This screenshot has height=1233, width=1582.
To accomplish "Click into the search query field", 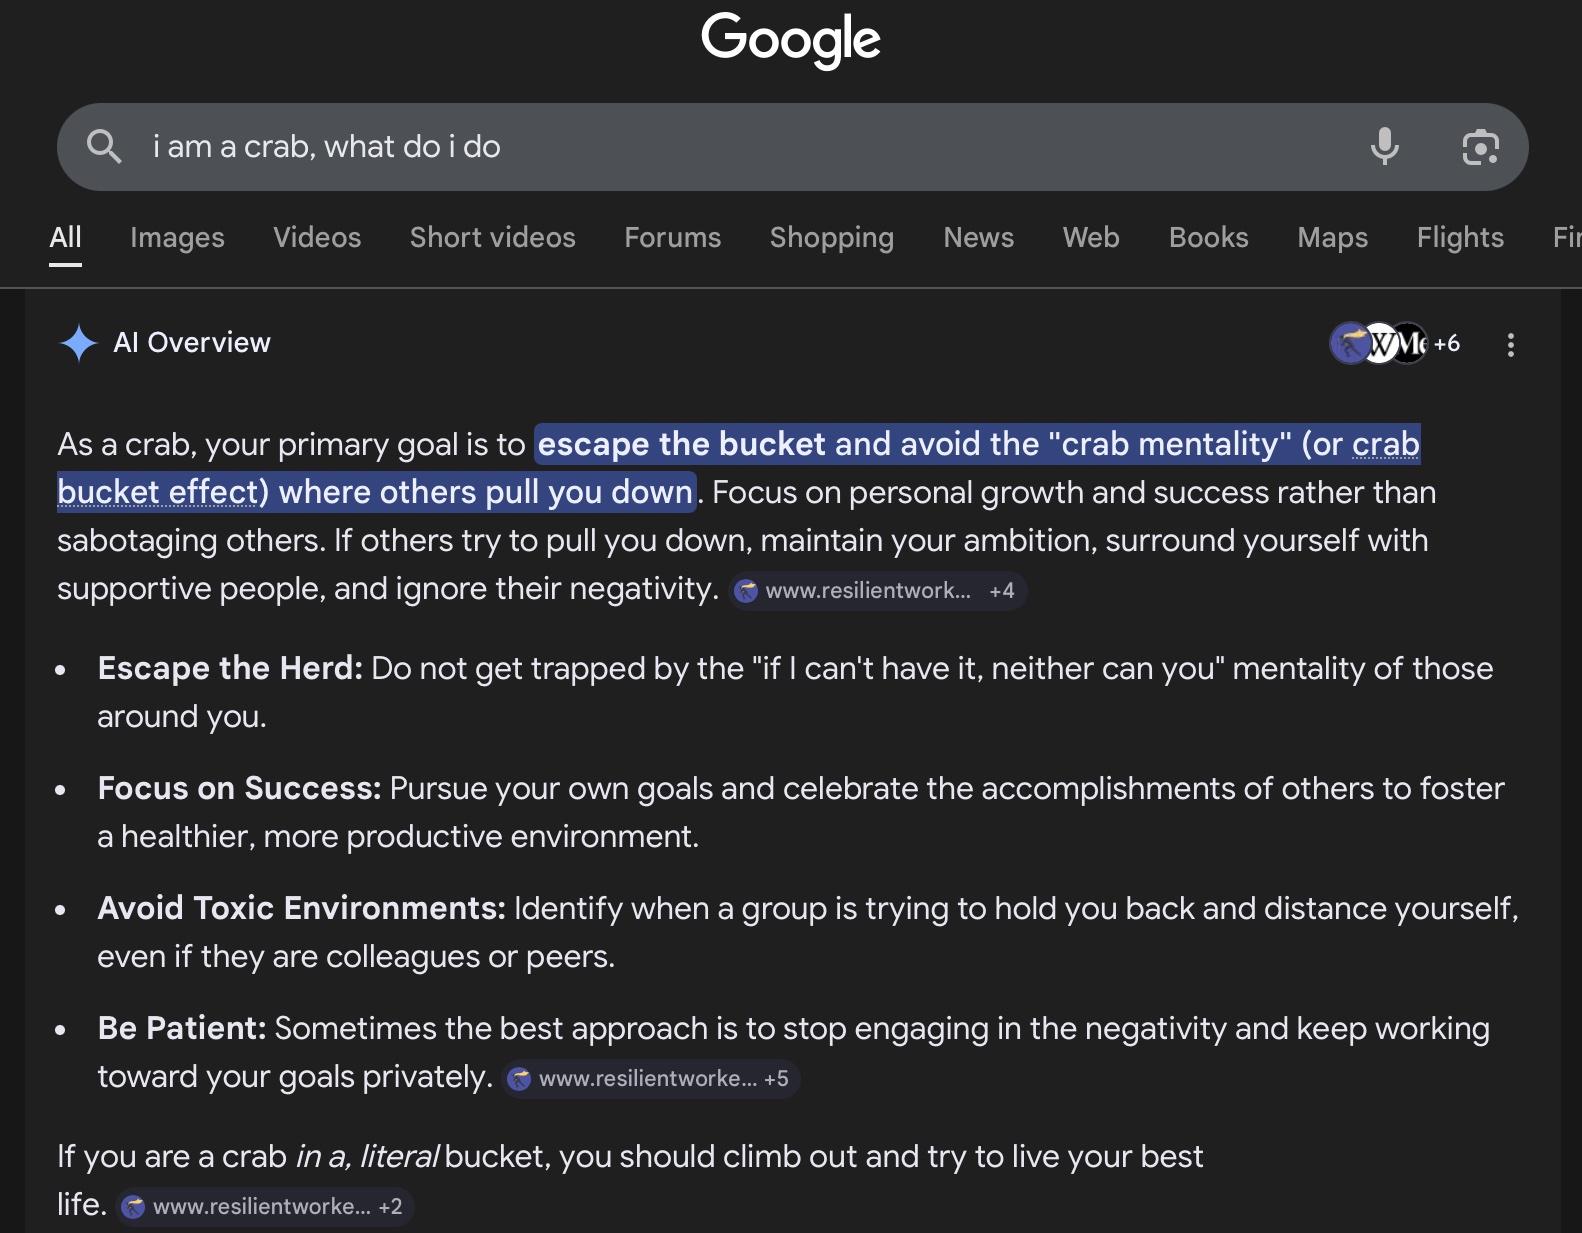I will click(x=700, y=147).
